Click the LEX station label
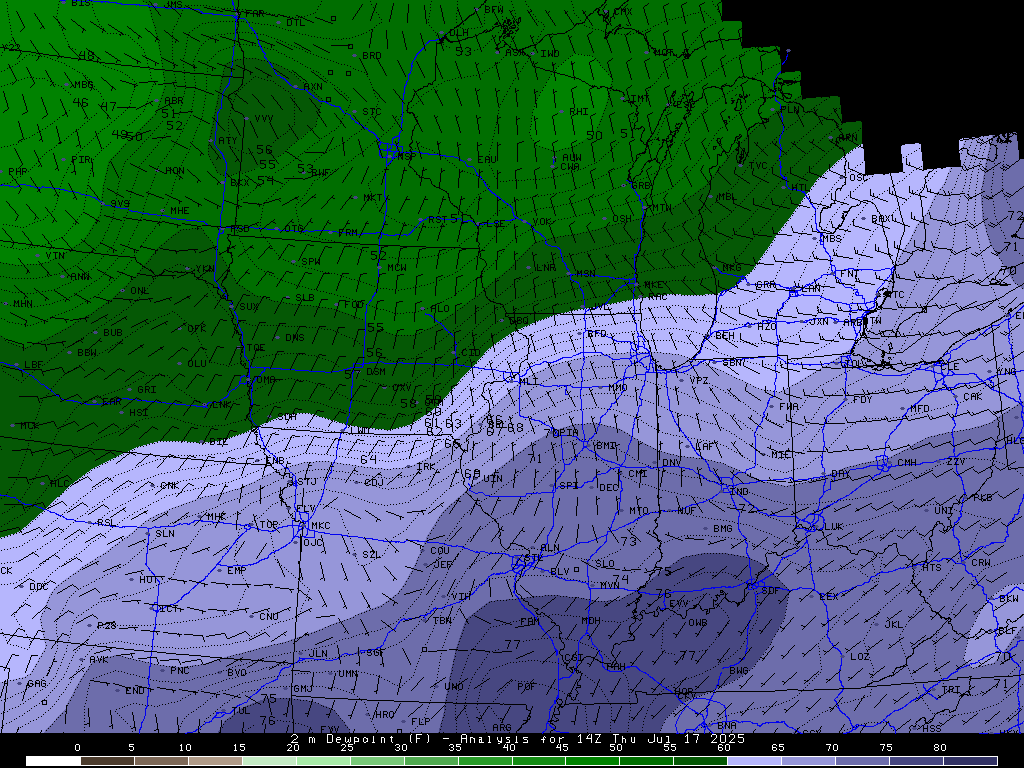Viewport: 1024px width, 768px height. click(x=829, y=597)
